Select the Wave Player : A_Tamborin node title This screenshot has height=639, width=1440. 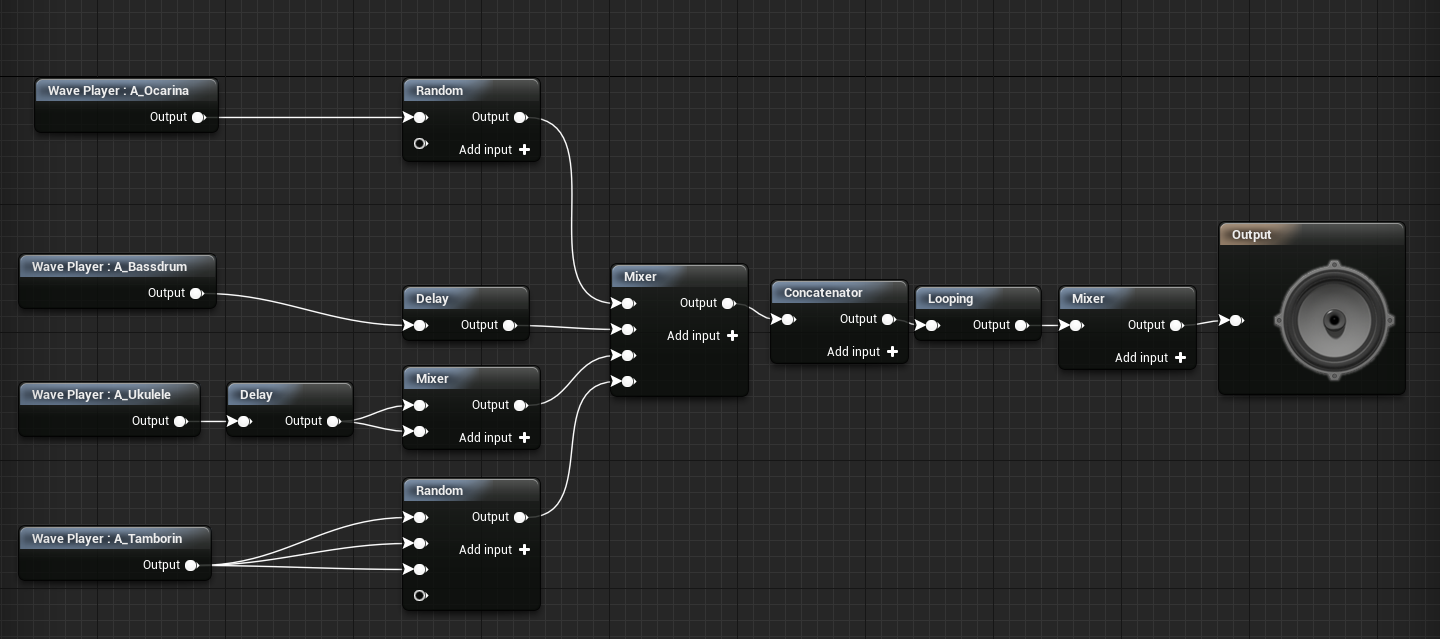tap(107, 539)
